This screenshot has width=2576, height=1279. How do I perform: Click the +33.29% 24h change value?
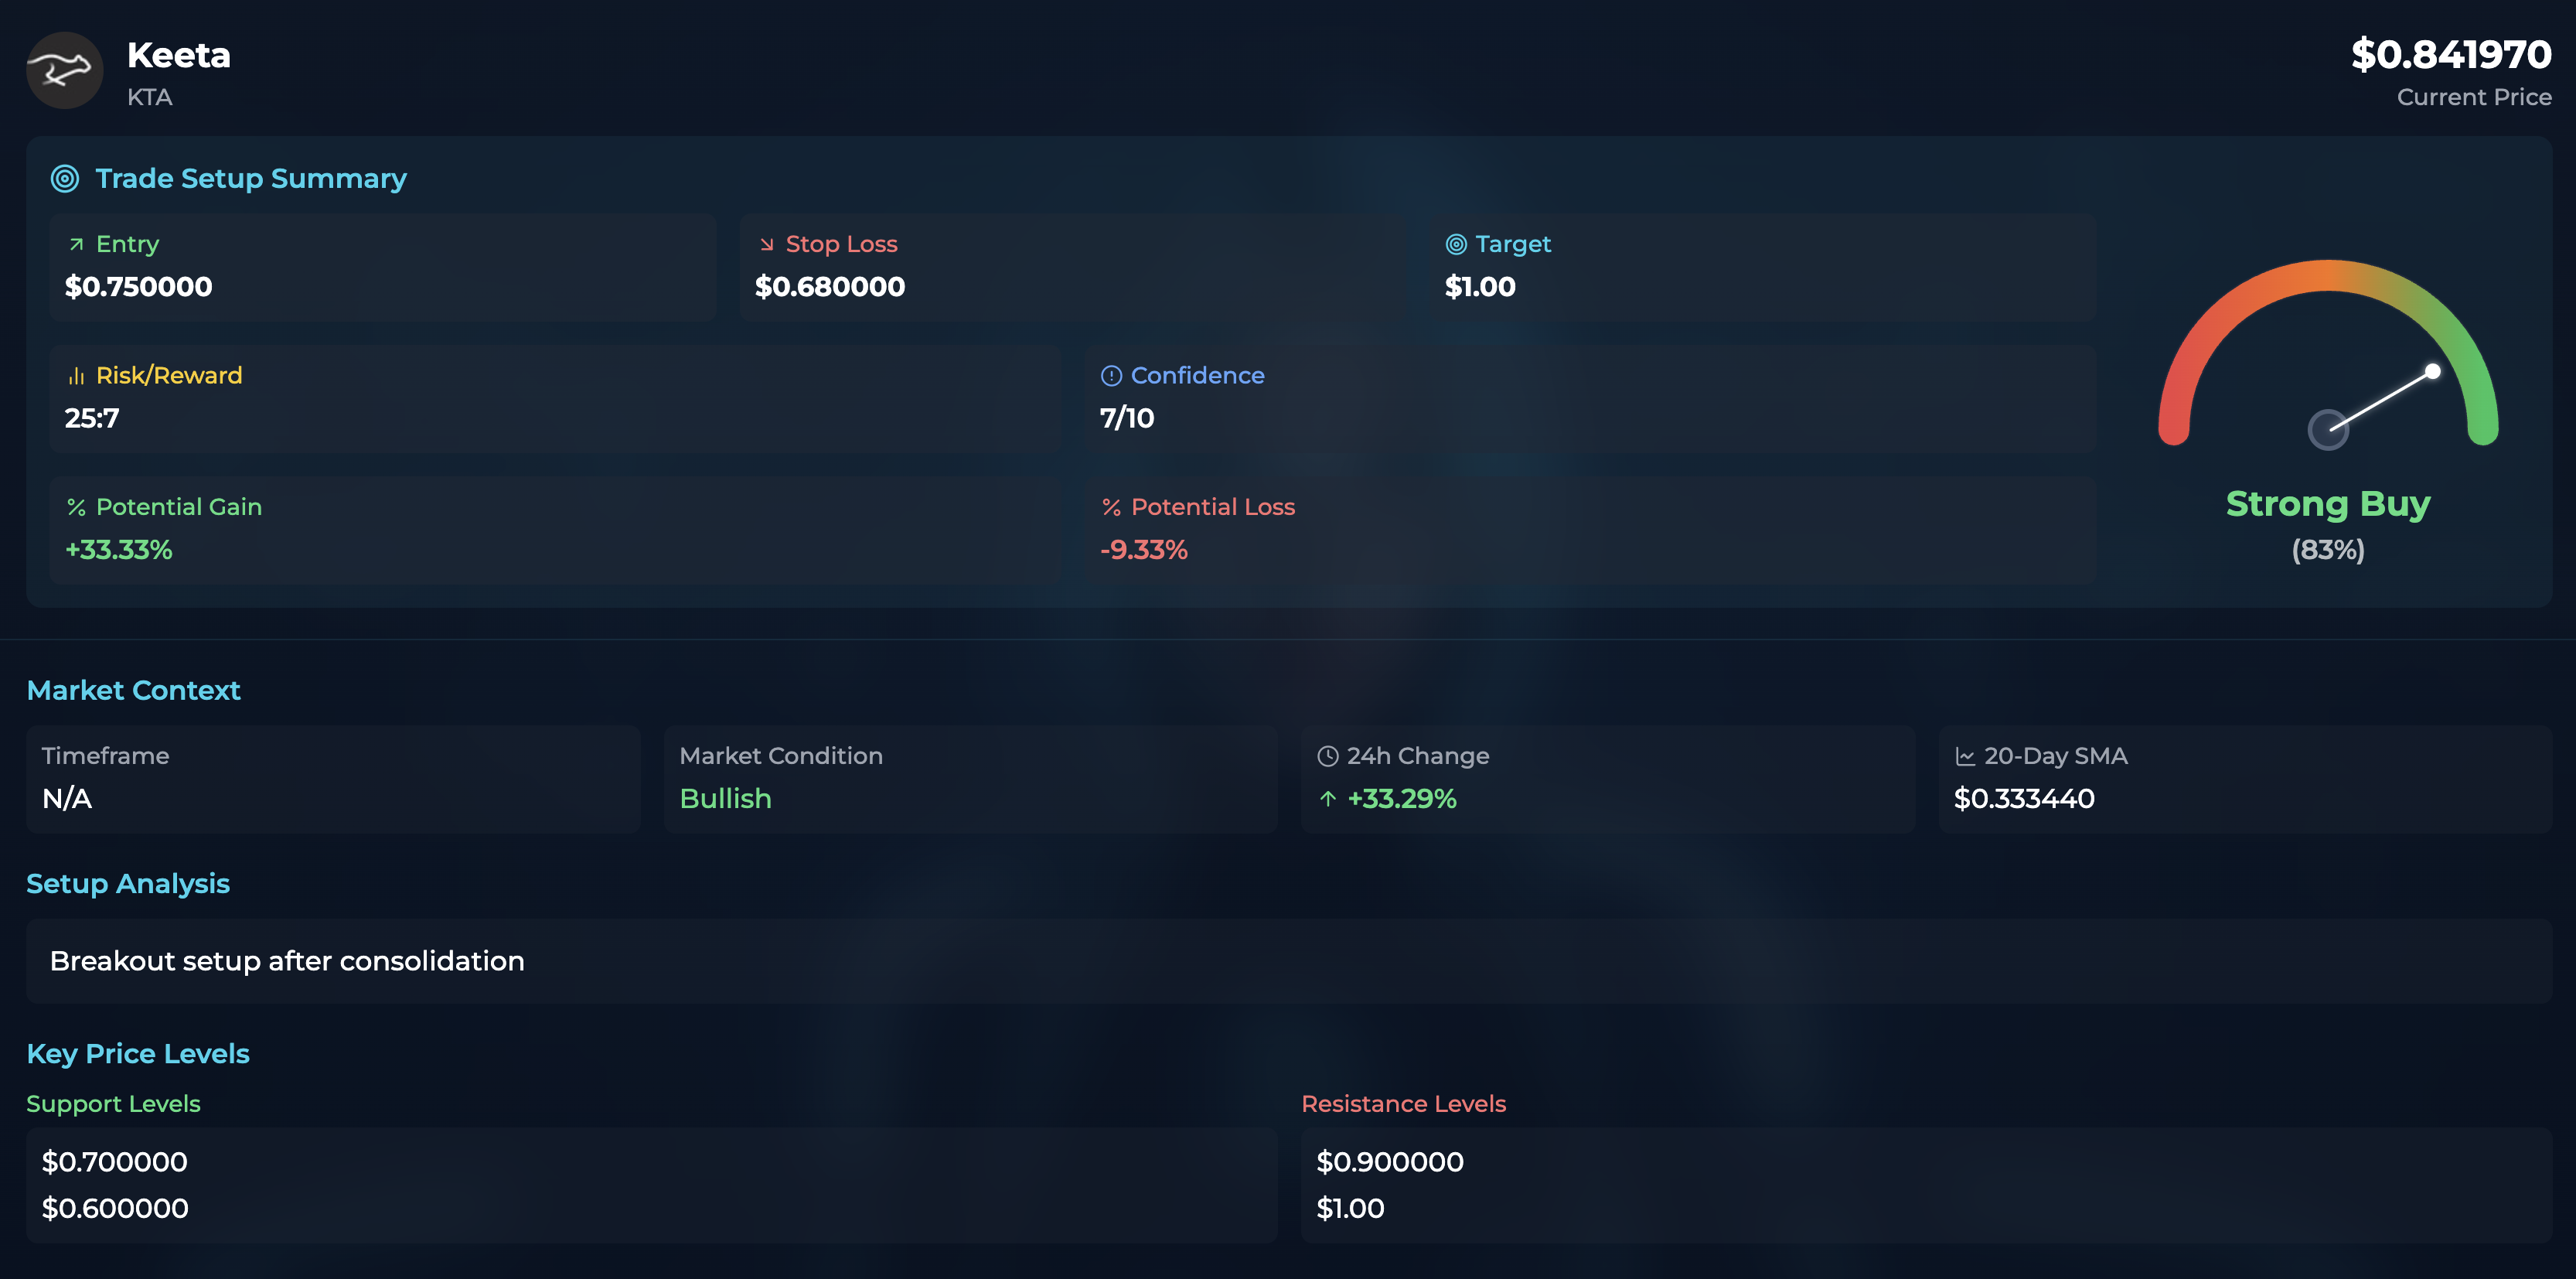(1401, 799)
